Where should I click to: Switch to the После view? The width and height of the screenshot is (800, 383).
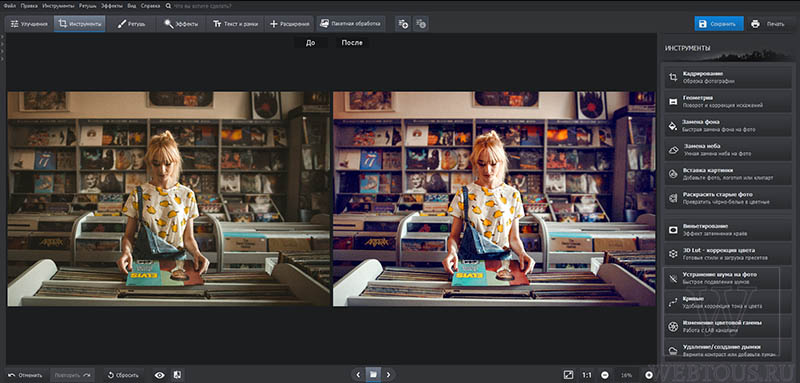[x=352, y=43]
